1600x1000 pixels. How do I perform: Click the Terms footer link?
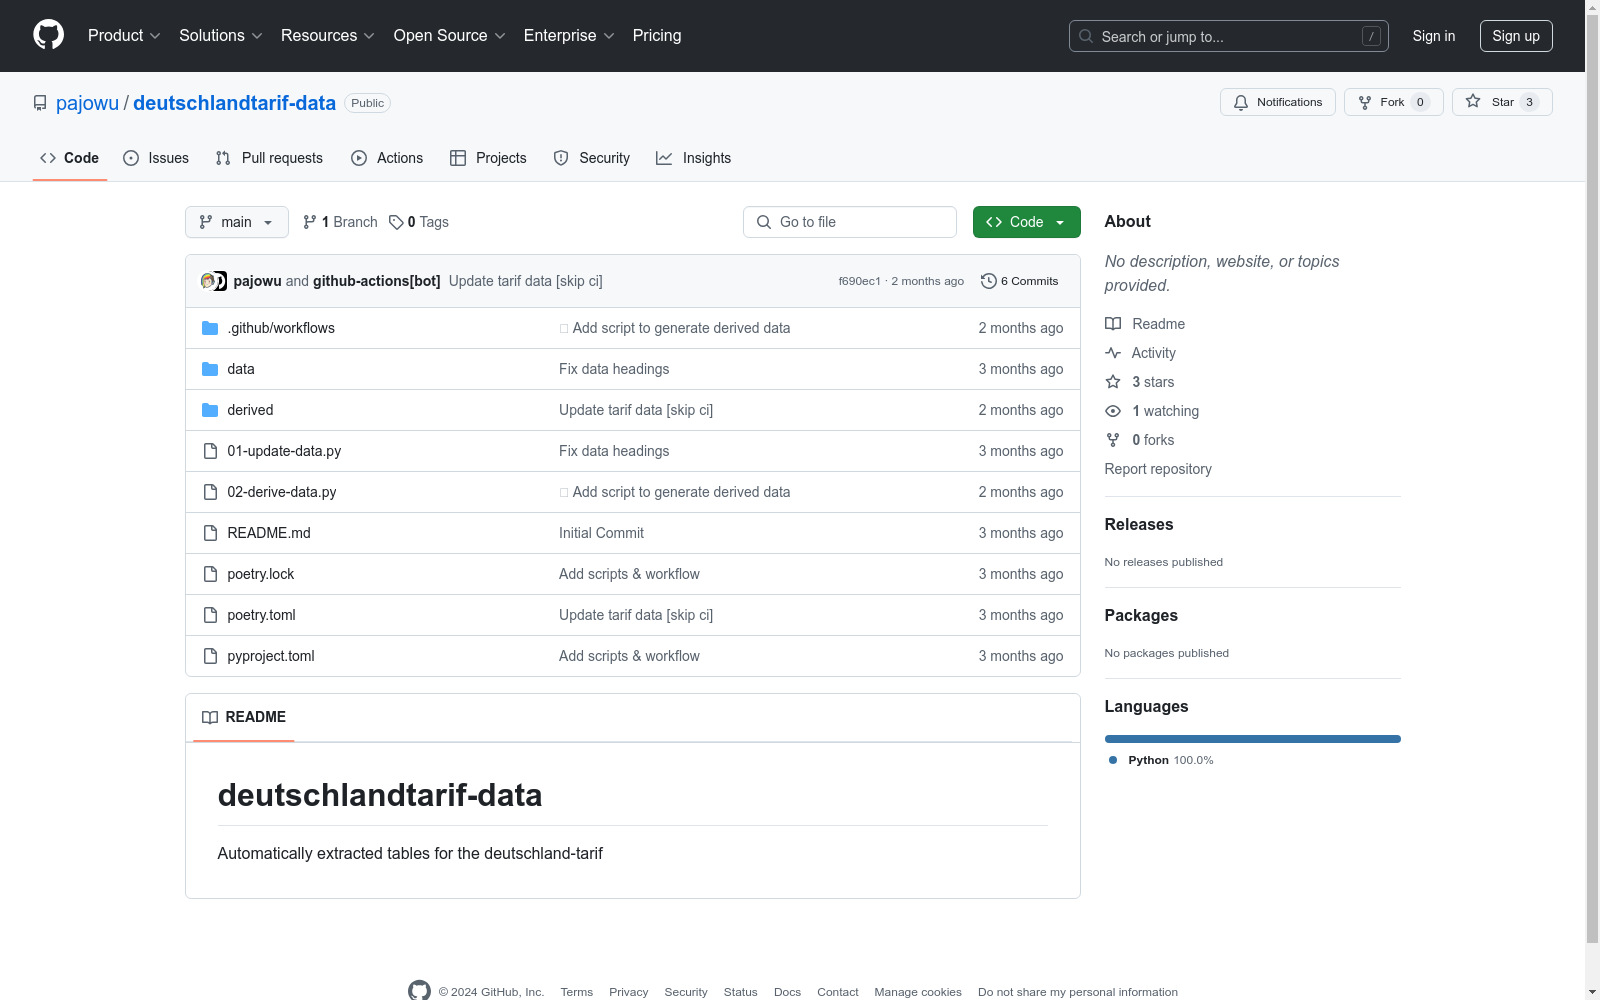pos(577,992)
